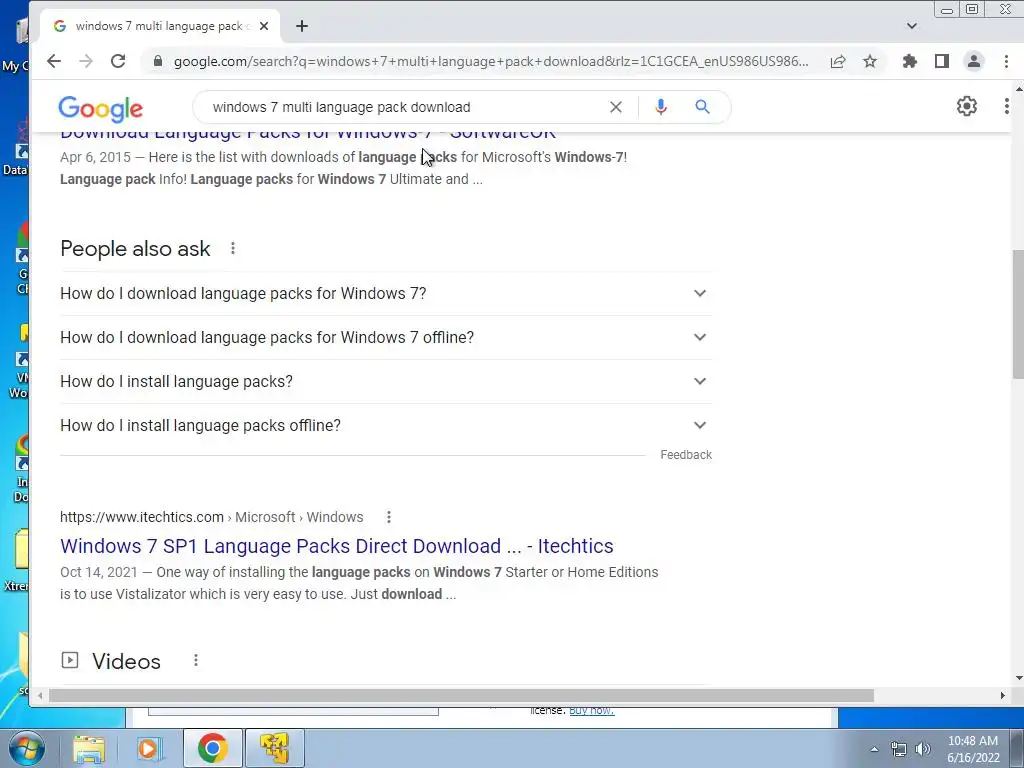Screen dimensions: 1024x768
Task: Click the horizontal scrollbar thumb
Action: [461, 696]
